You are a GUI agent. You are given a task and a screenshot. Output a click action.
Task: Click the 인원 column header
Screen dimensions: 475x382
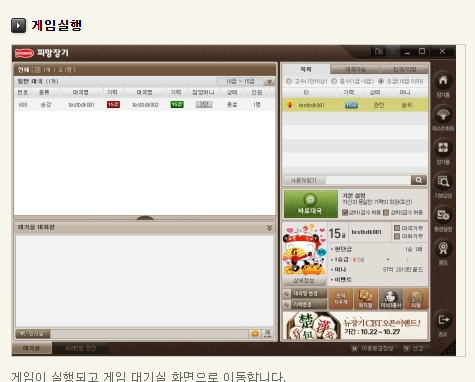(x=256, y=92)
